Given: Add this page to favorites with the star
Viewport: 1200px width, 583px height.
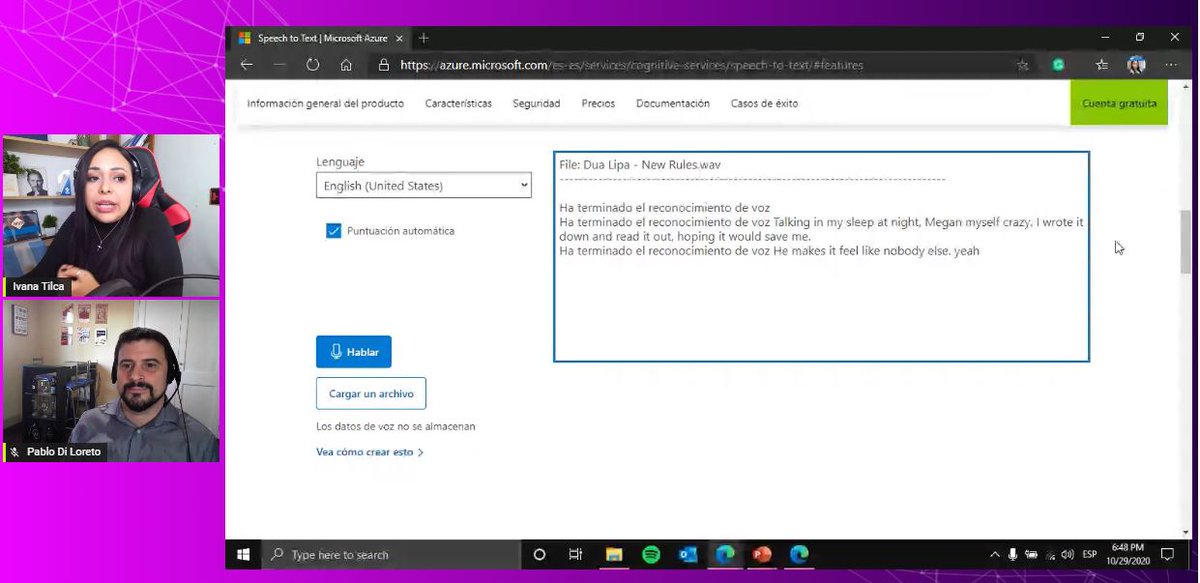Looking at the screenshot, I should [1023, 65].
